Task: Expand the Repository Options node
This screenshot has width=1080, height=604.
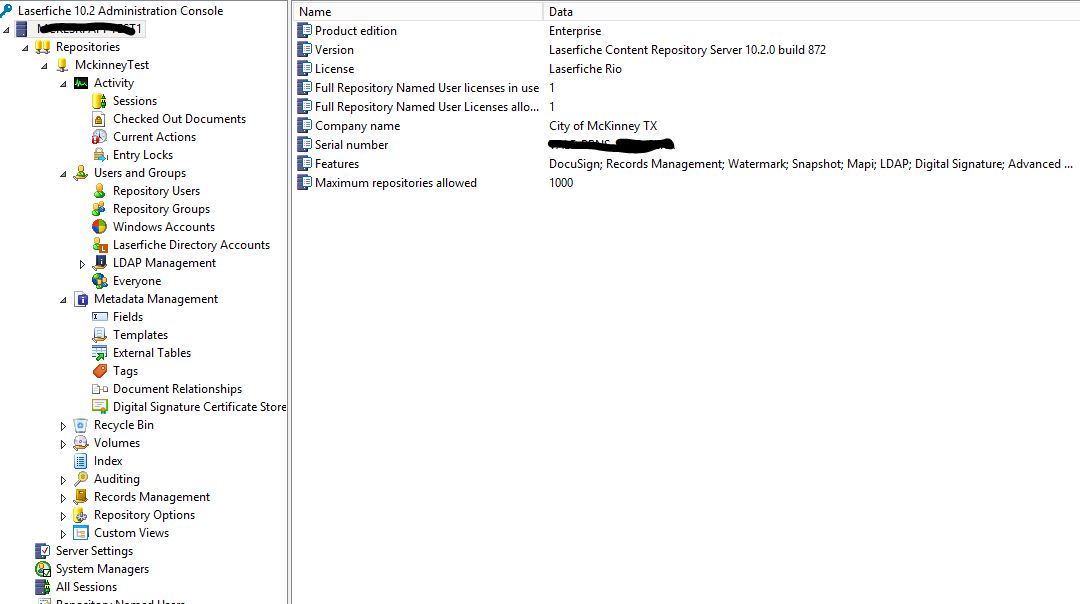Action: 63,516
